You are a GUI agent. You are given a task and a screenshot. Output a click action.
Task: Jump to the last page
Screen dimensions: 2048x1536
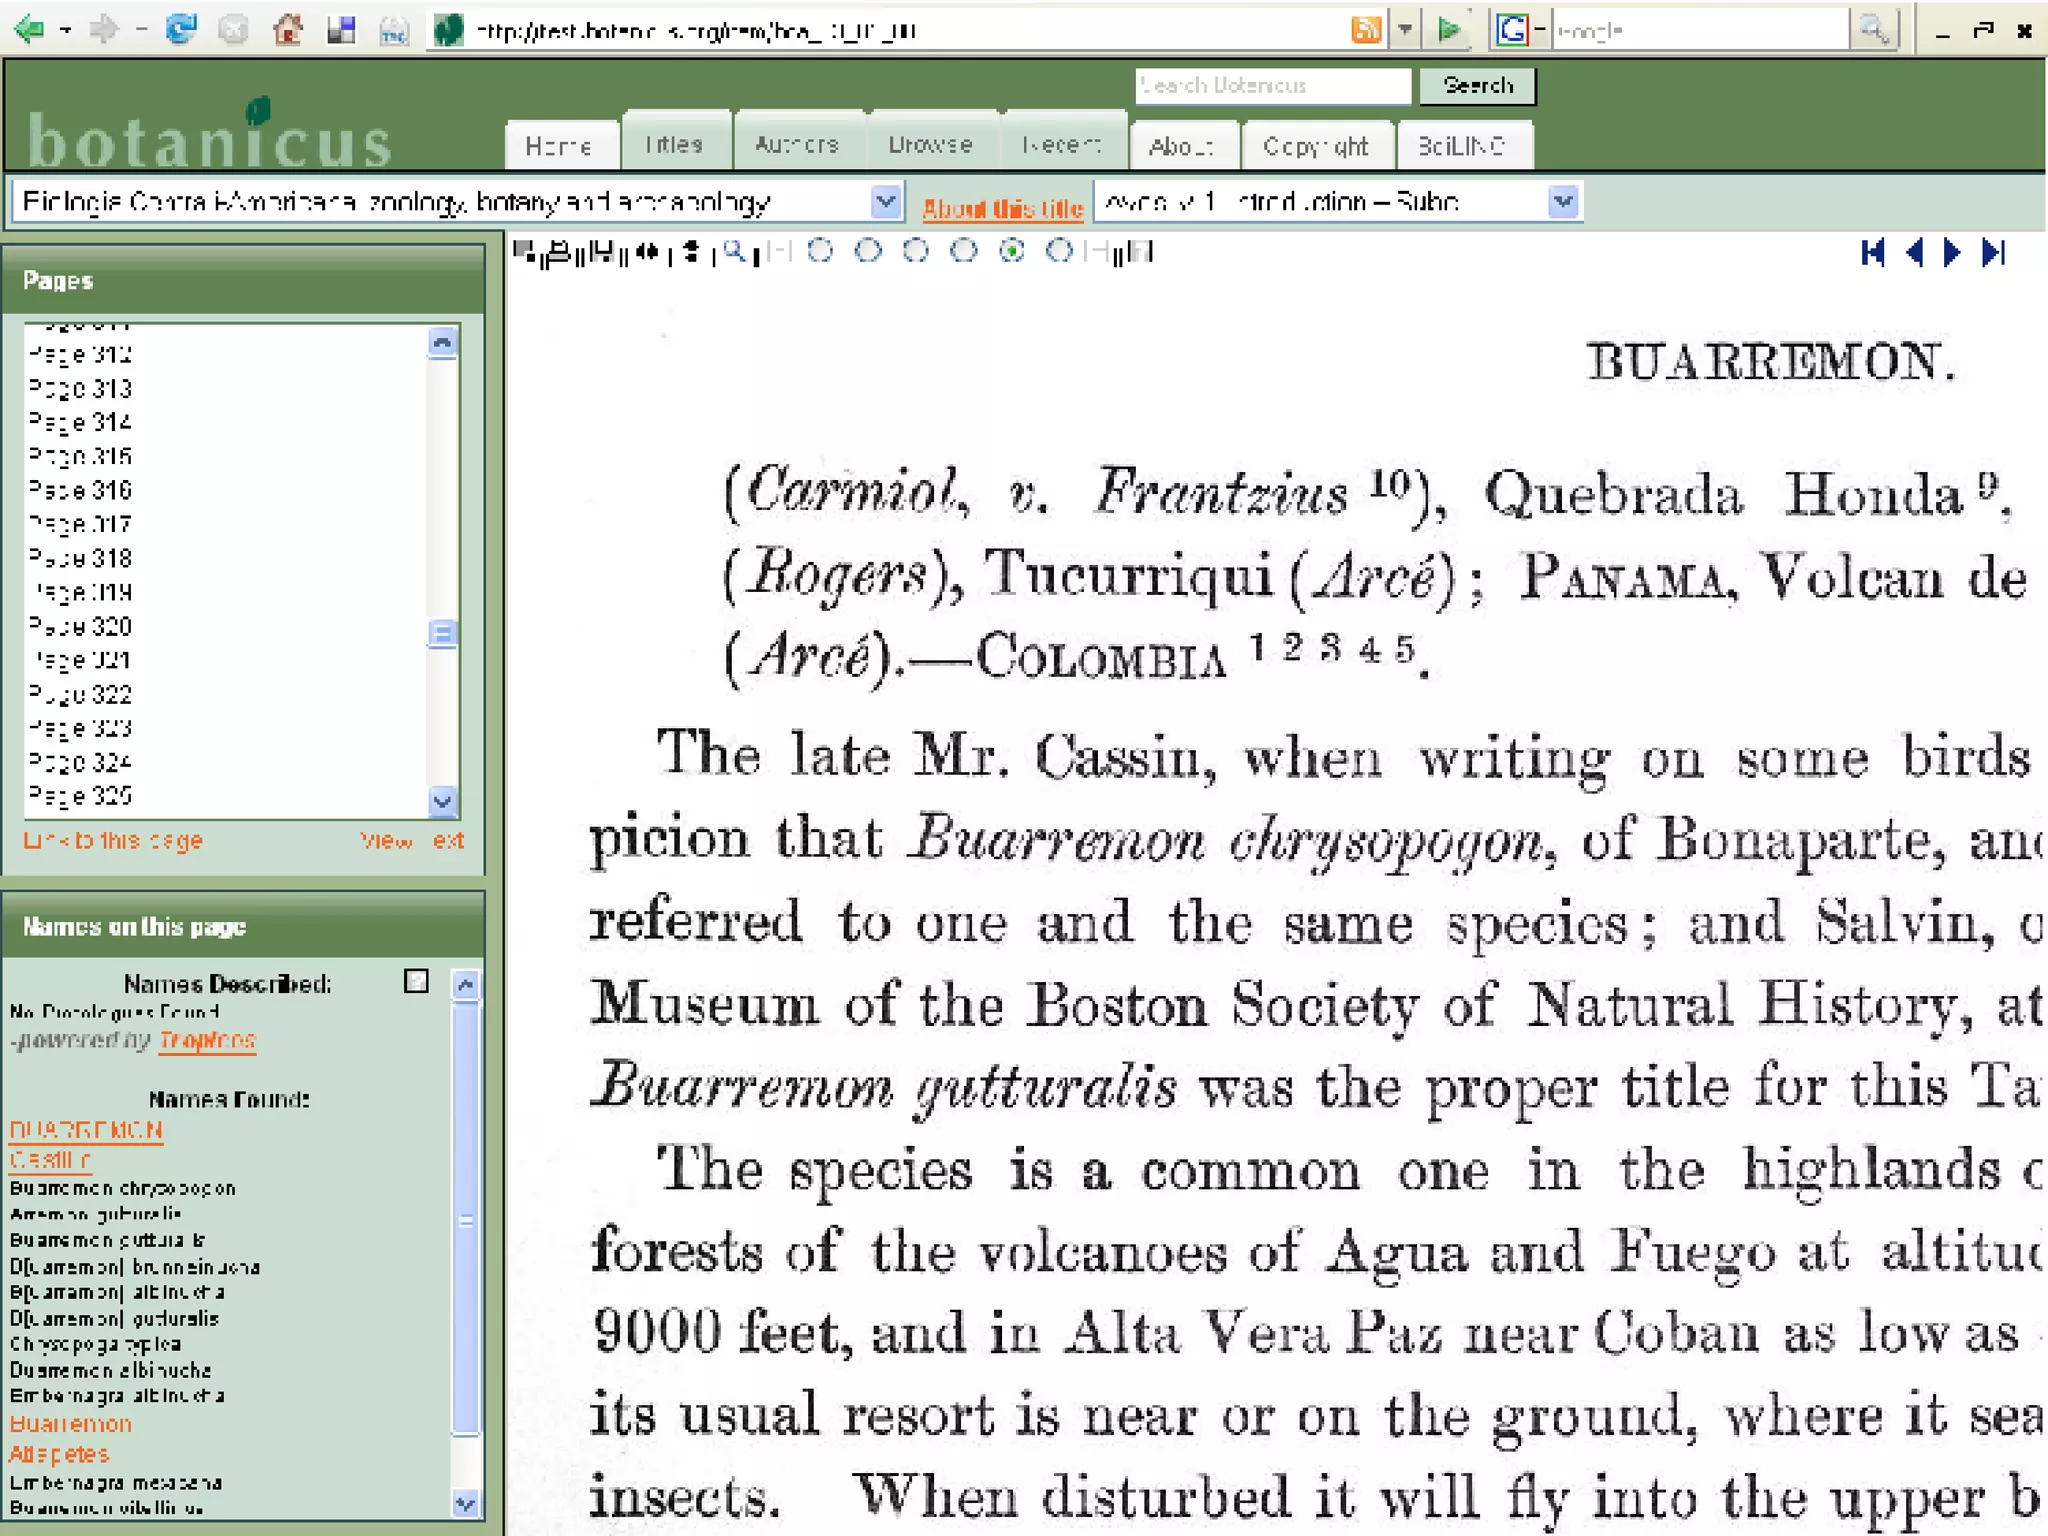1994,252
